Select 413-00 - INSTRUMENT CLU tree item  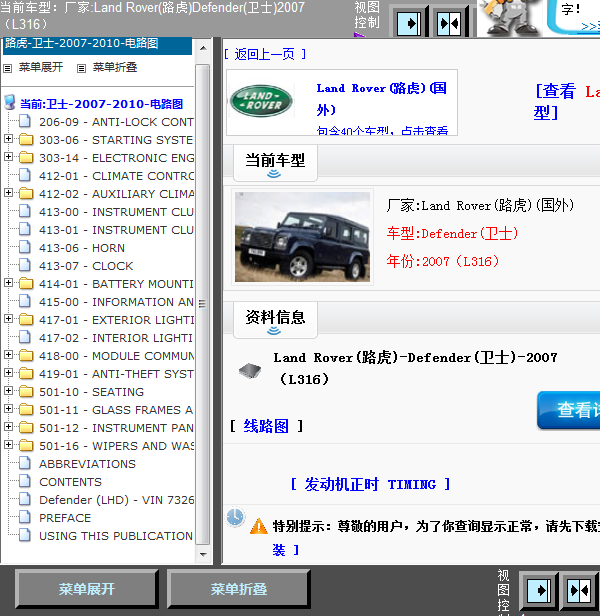click(x=116, y=212)
